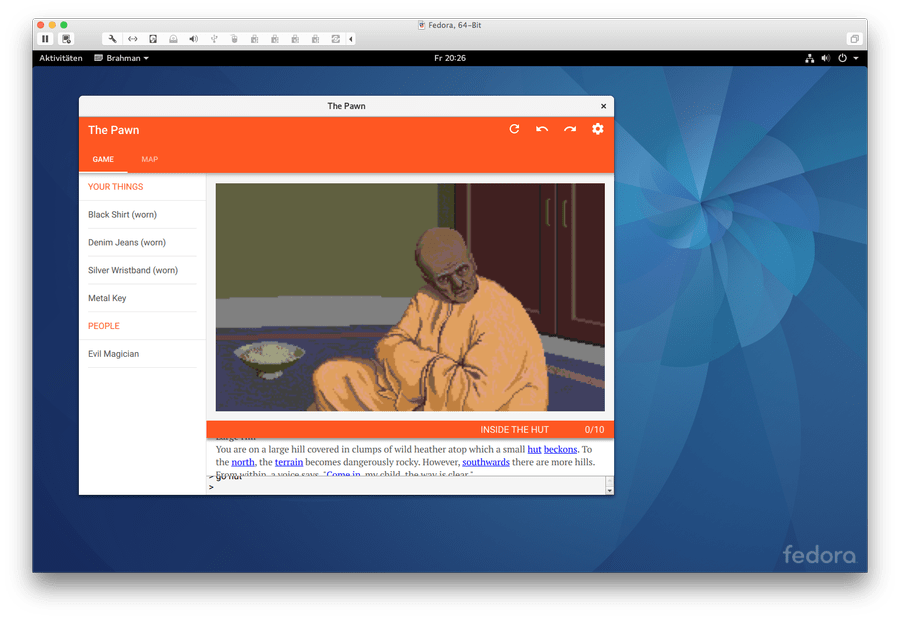Switch to the MAP tab
Image resolution: width=900 pixels, height=619 pixels.
pyautogui.click(x=149, y=159)
